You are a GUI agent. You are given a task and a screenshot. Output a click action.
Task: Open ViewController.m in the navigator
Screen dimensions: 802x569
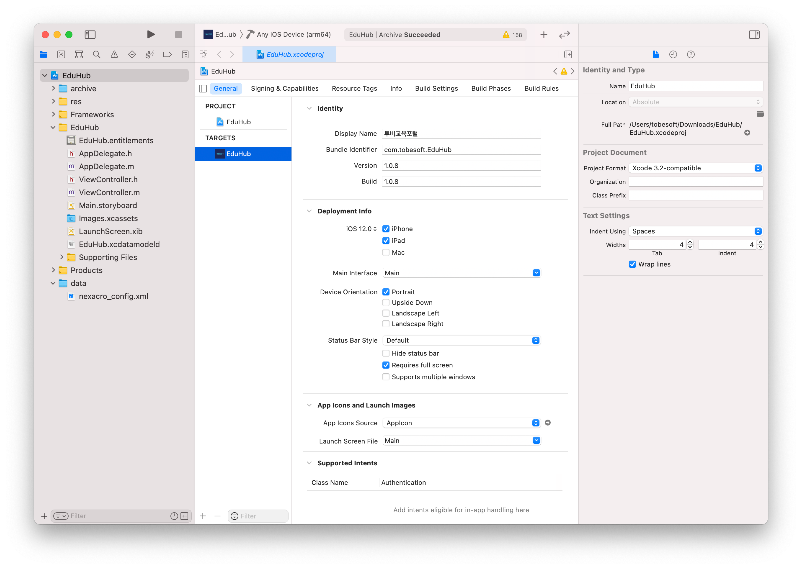point(109,192)
